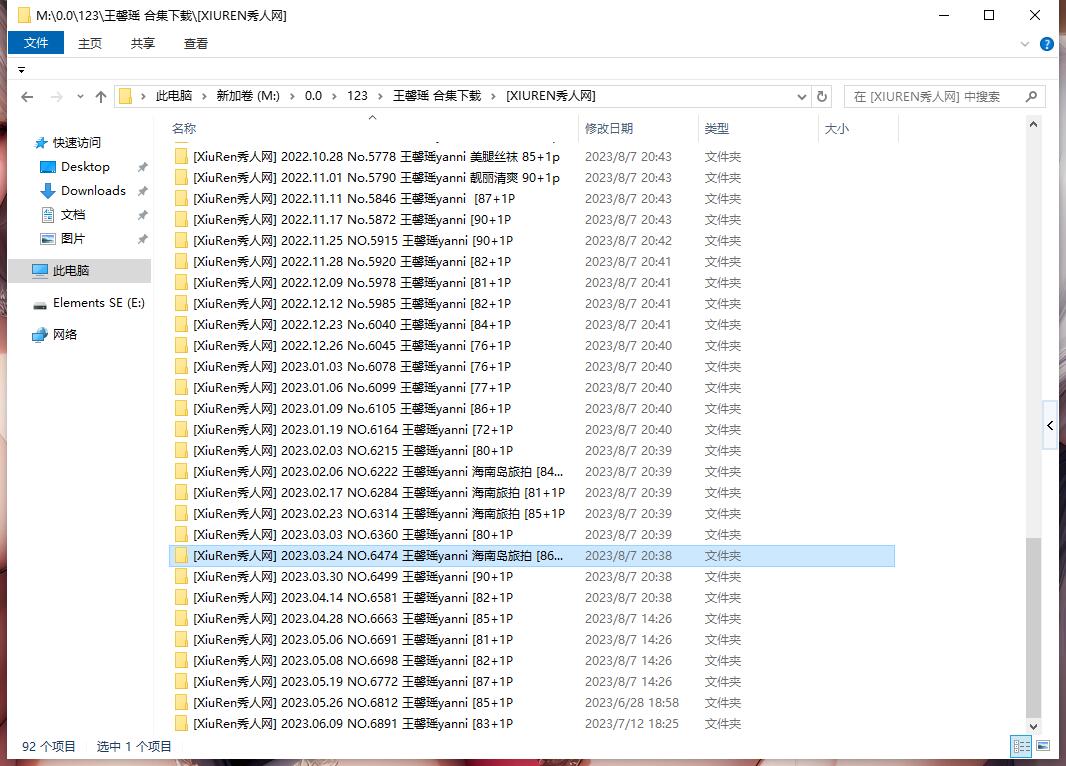Jump to 新加卷 (M:) in breadcrumb

248,96
